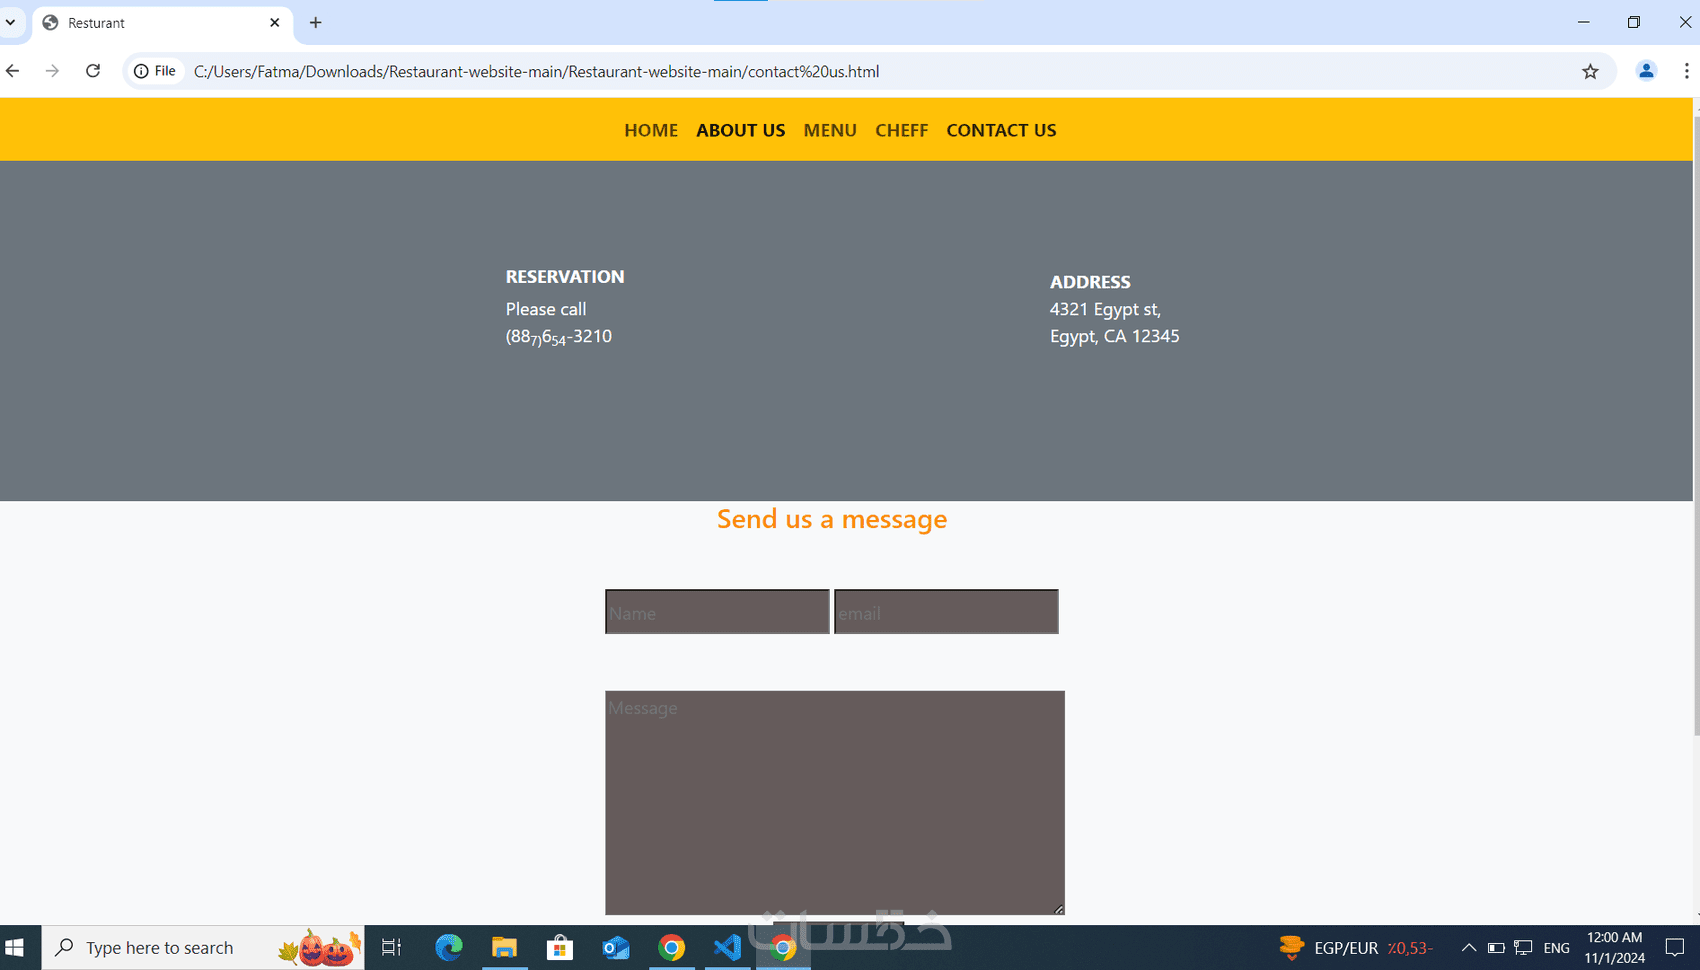View site information File icon
Screen dimensions: 1700x970
[155, 71]
